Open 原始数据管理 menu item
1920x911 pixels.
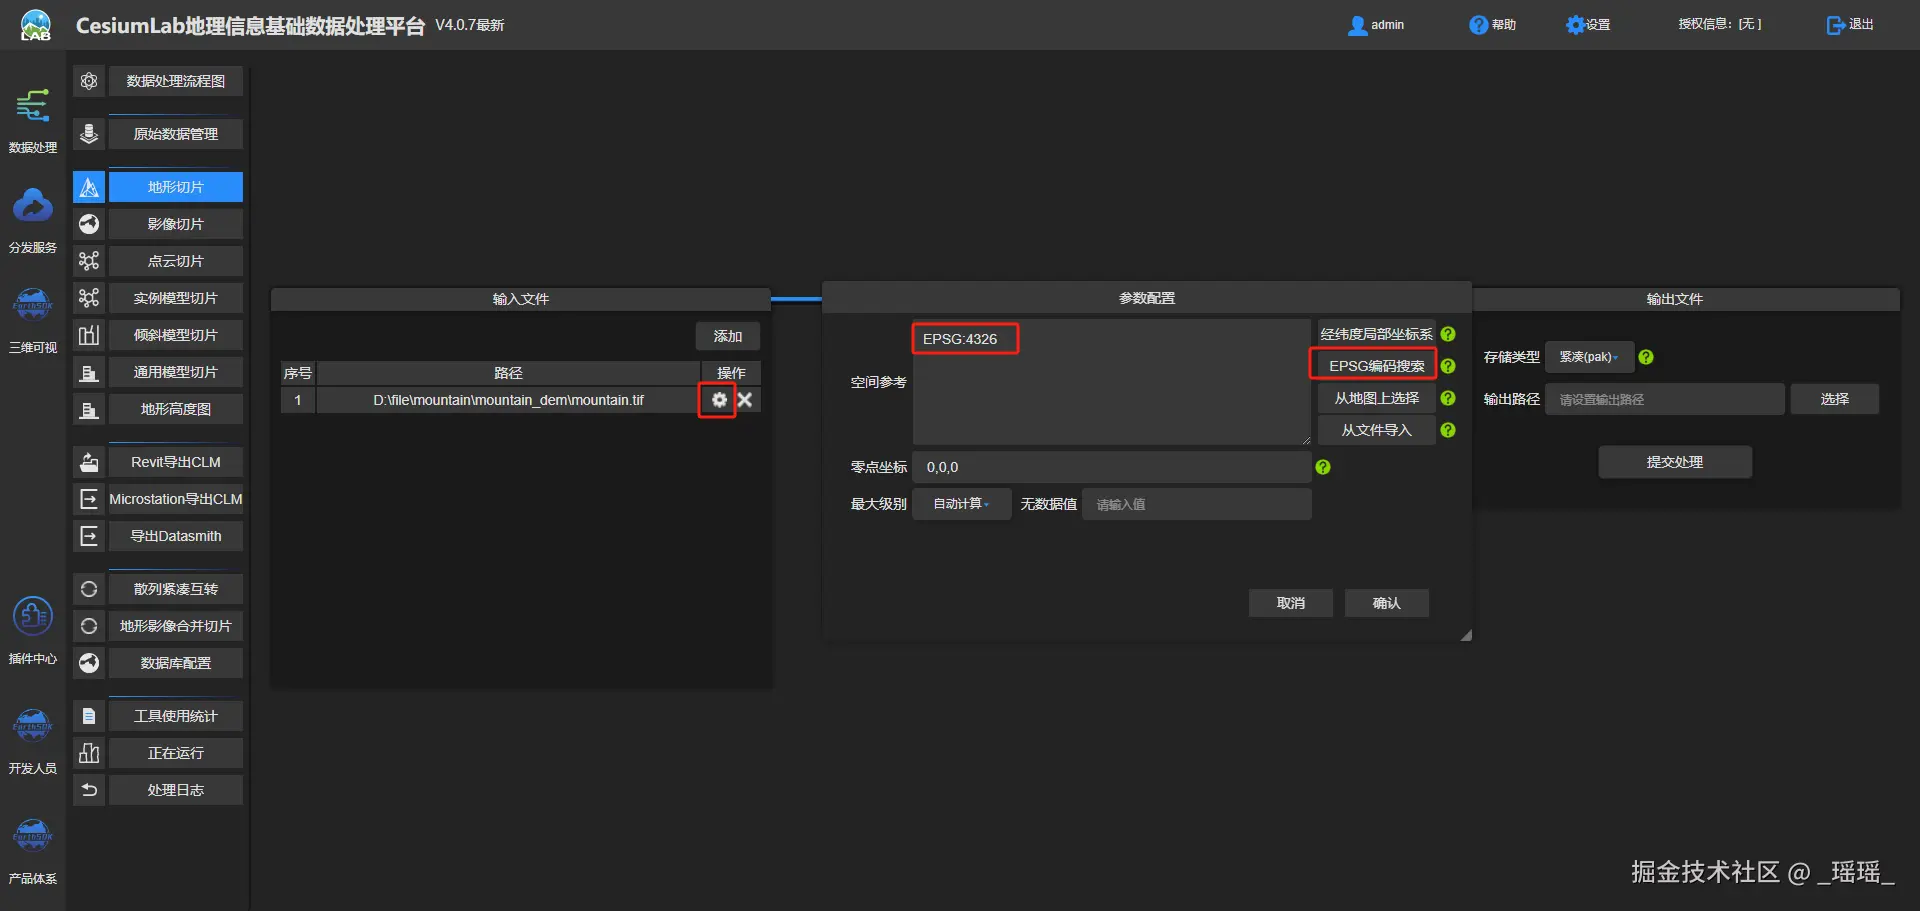click(176, 134)
